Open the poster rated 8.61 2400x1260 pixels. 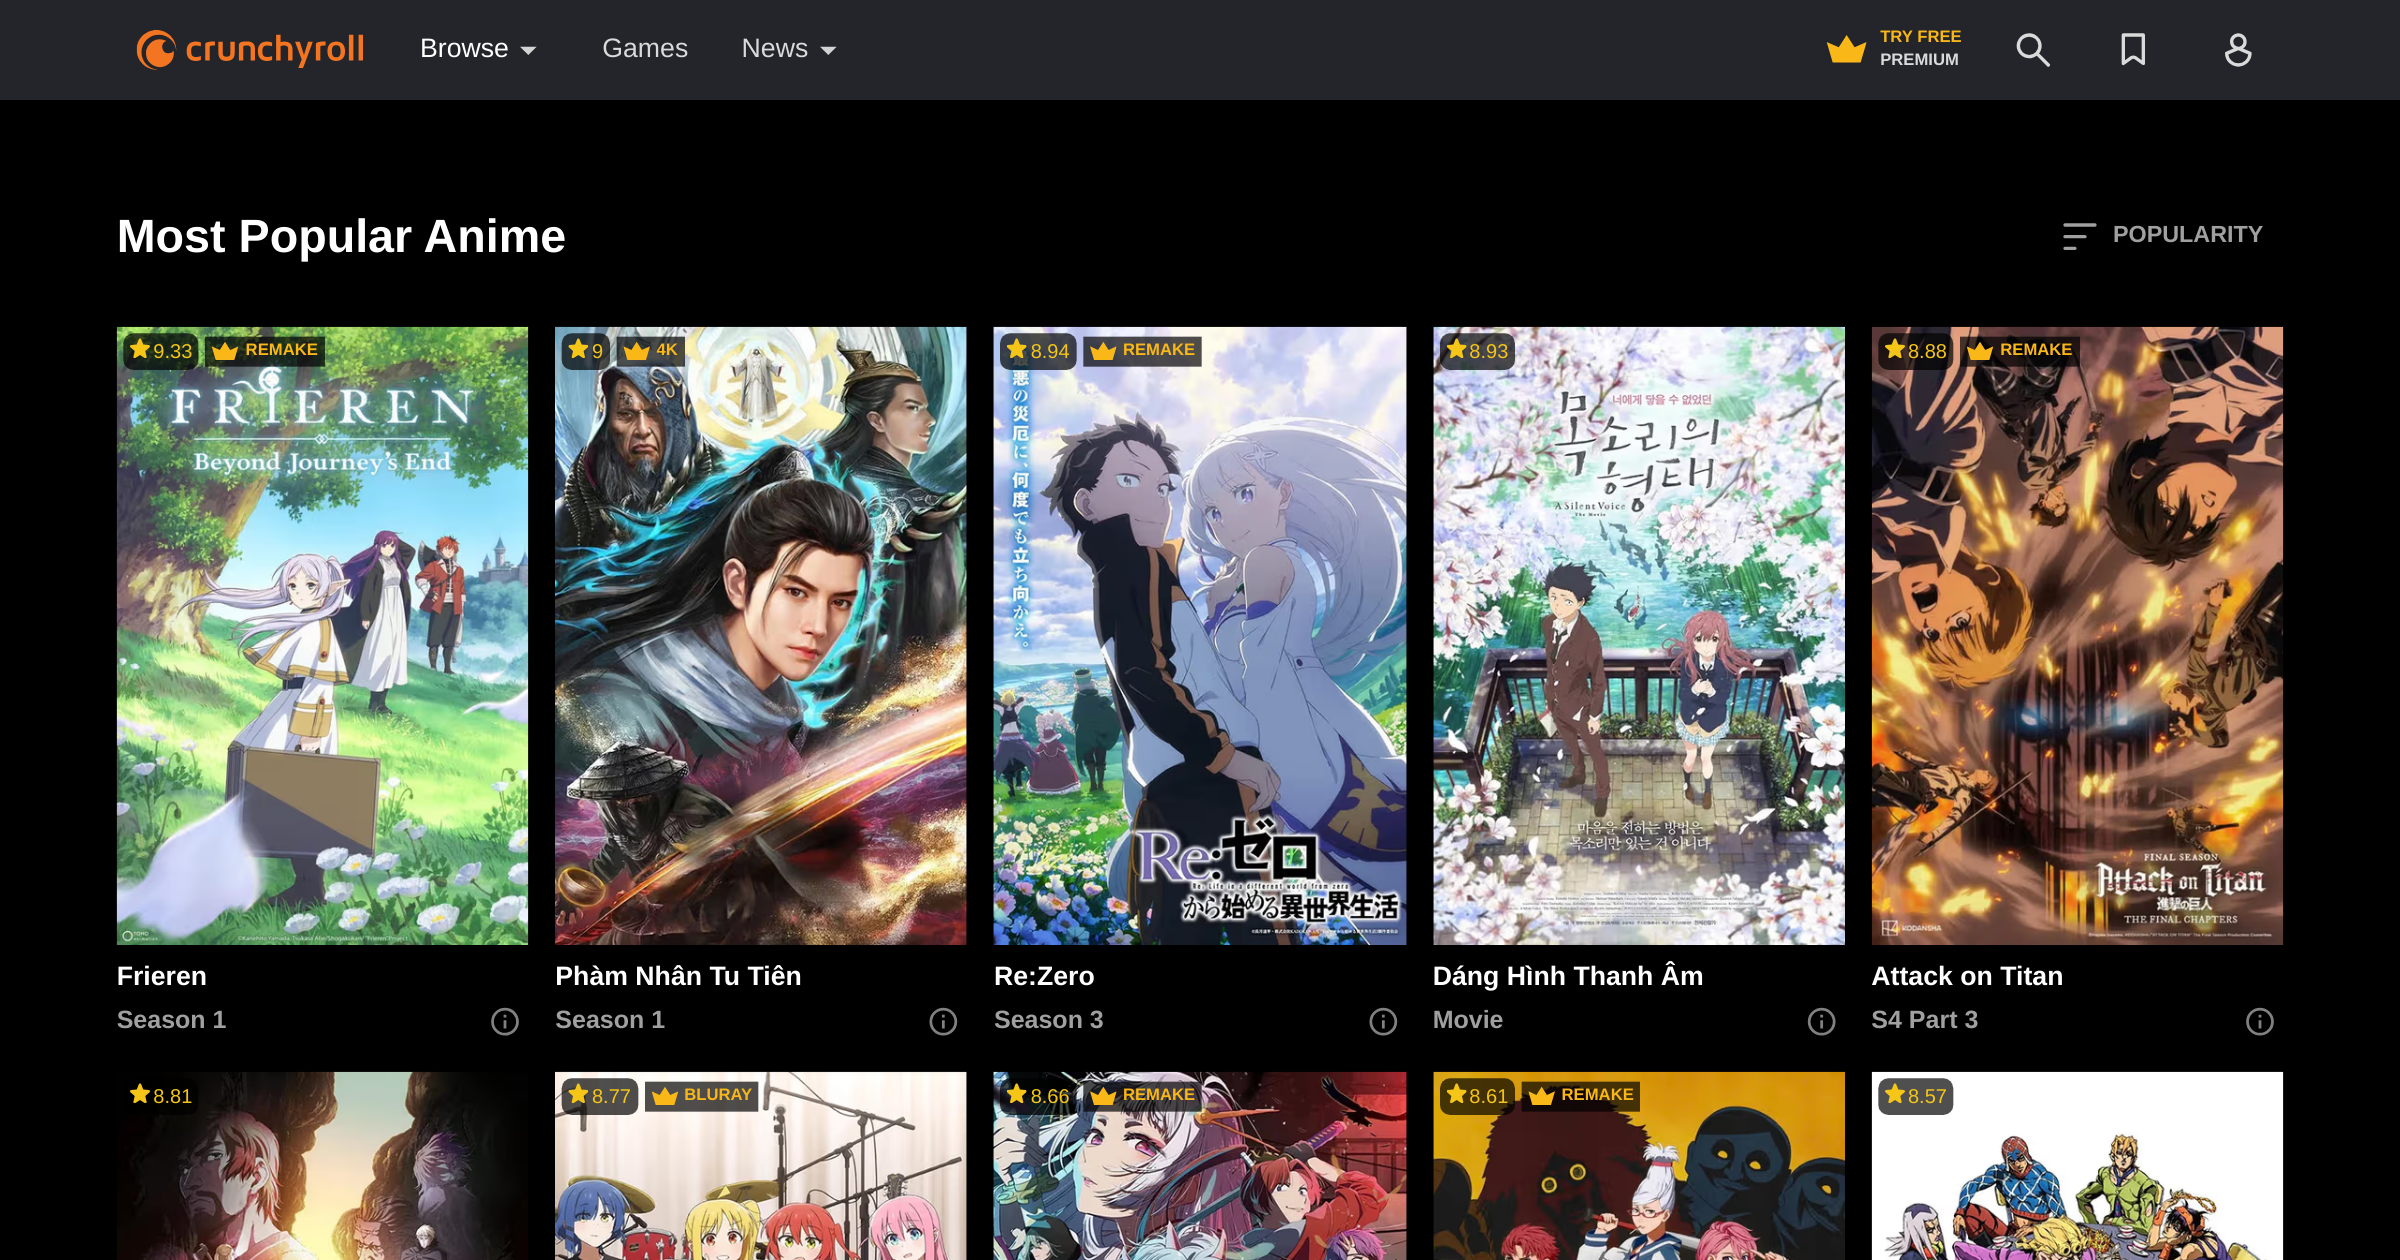[x=1639, y=1166]
